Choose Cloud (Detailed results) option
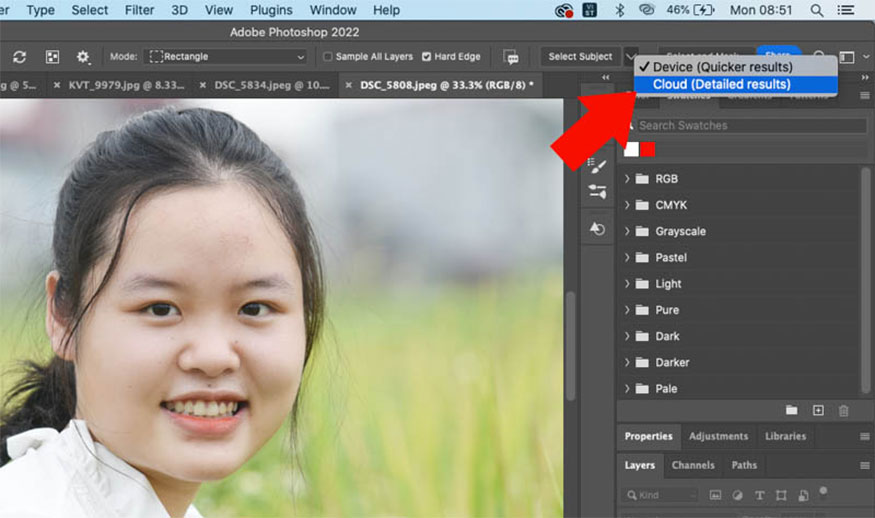The width and height of the screenshot is (875, 518). [x=735, y=84]
